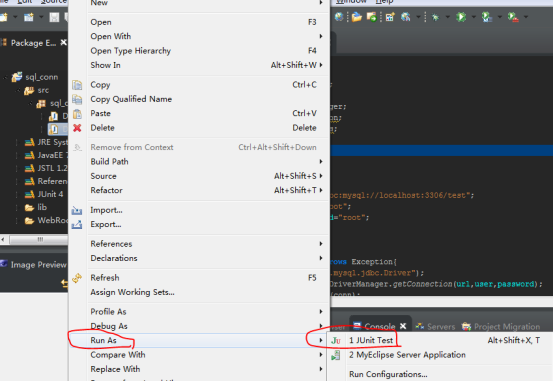Collapse the sql_conn project tree node
554x381 pixels.
pyautogui.click(x=5, y=77)
